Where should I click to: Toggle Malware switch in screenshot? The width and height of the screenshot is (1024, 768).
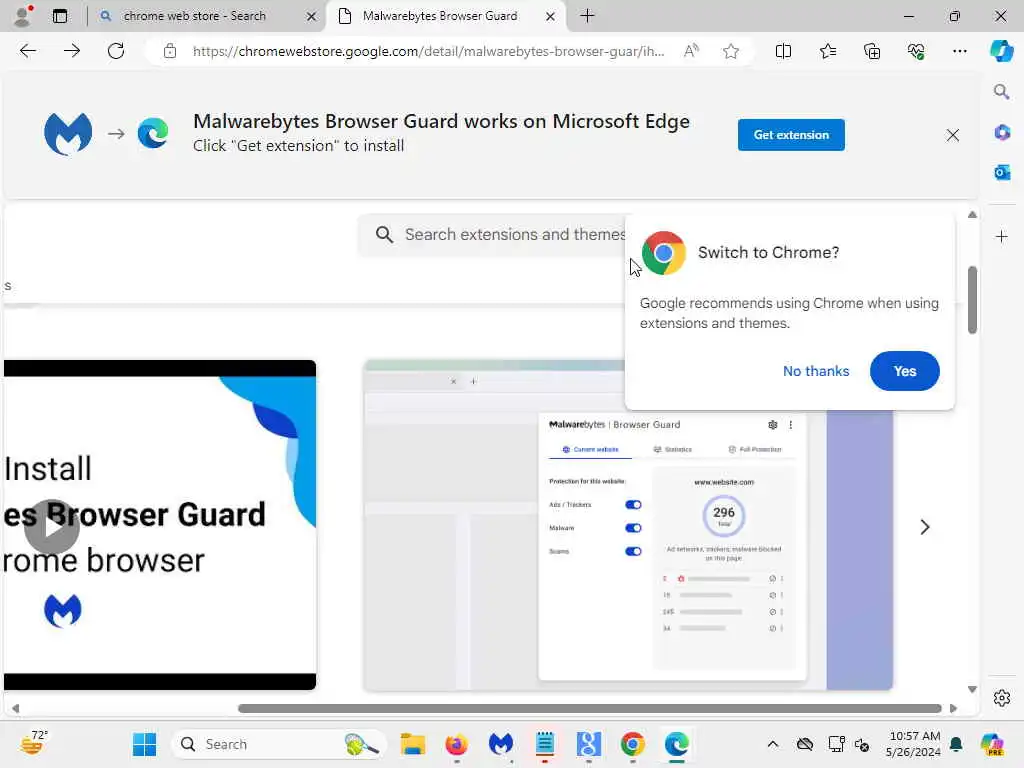(x=633, y=528)
